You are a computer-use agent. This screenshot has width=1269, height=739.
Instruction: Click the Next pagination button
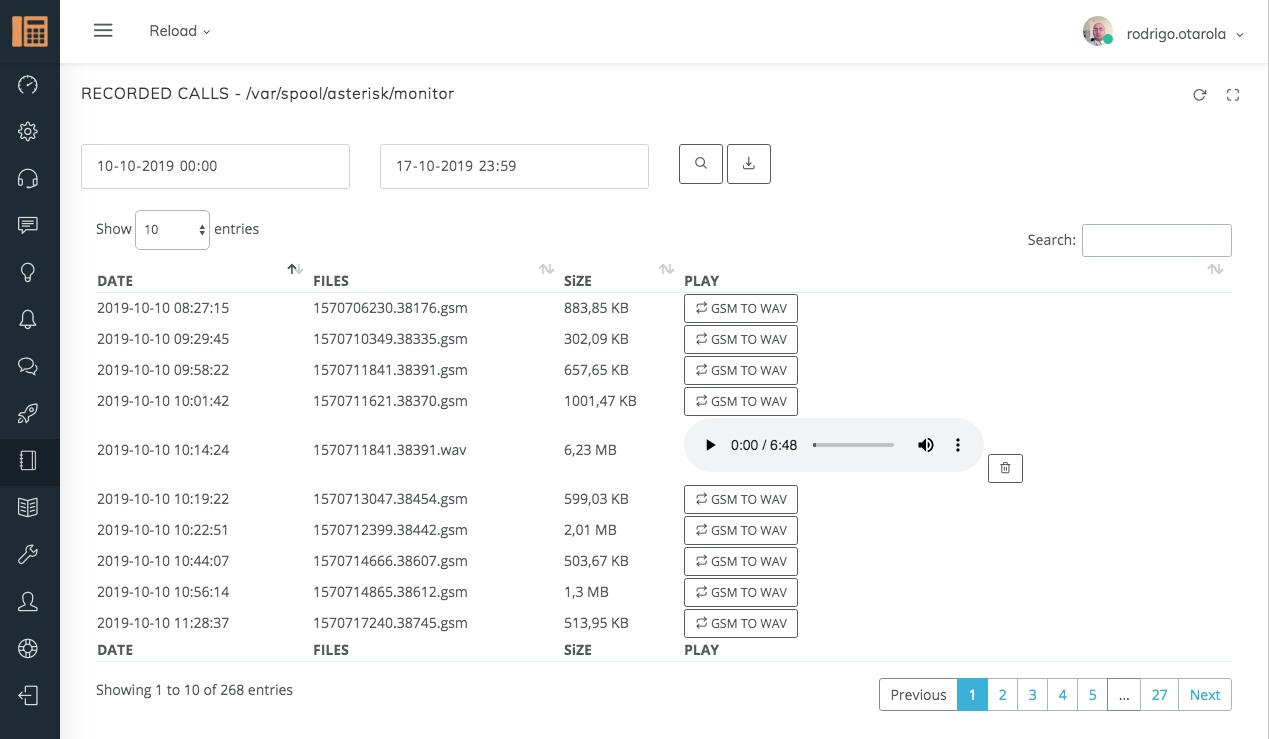click(x=1205, y=695)
